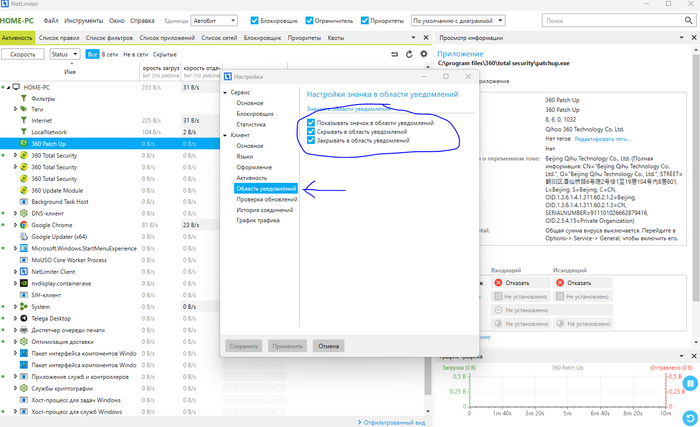700x427 pixels.
Task: Click the Google Chrome icon in the list
Action: [22, 225]
